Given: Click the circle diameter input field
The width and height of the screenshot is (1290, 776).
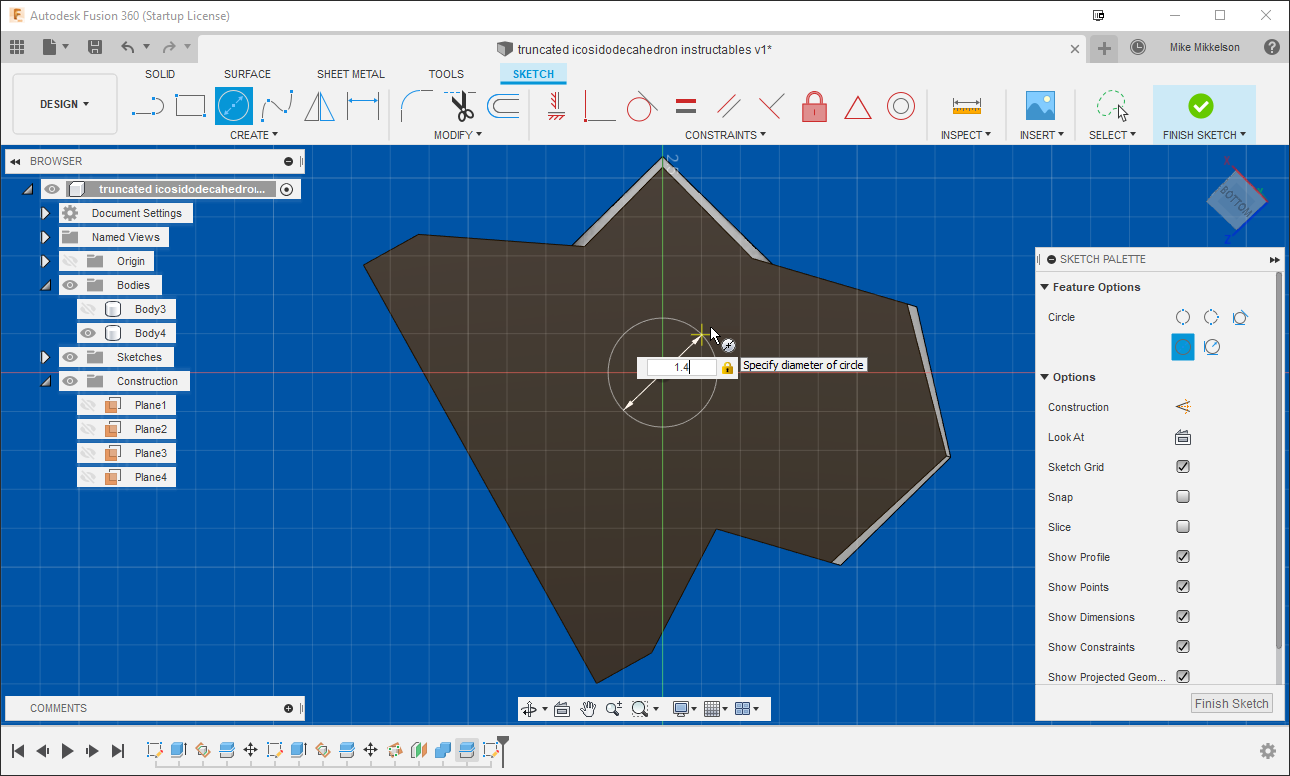Looking at the screenshot, I should pyautogui.click(x=680, y=367).
